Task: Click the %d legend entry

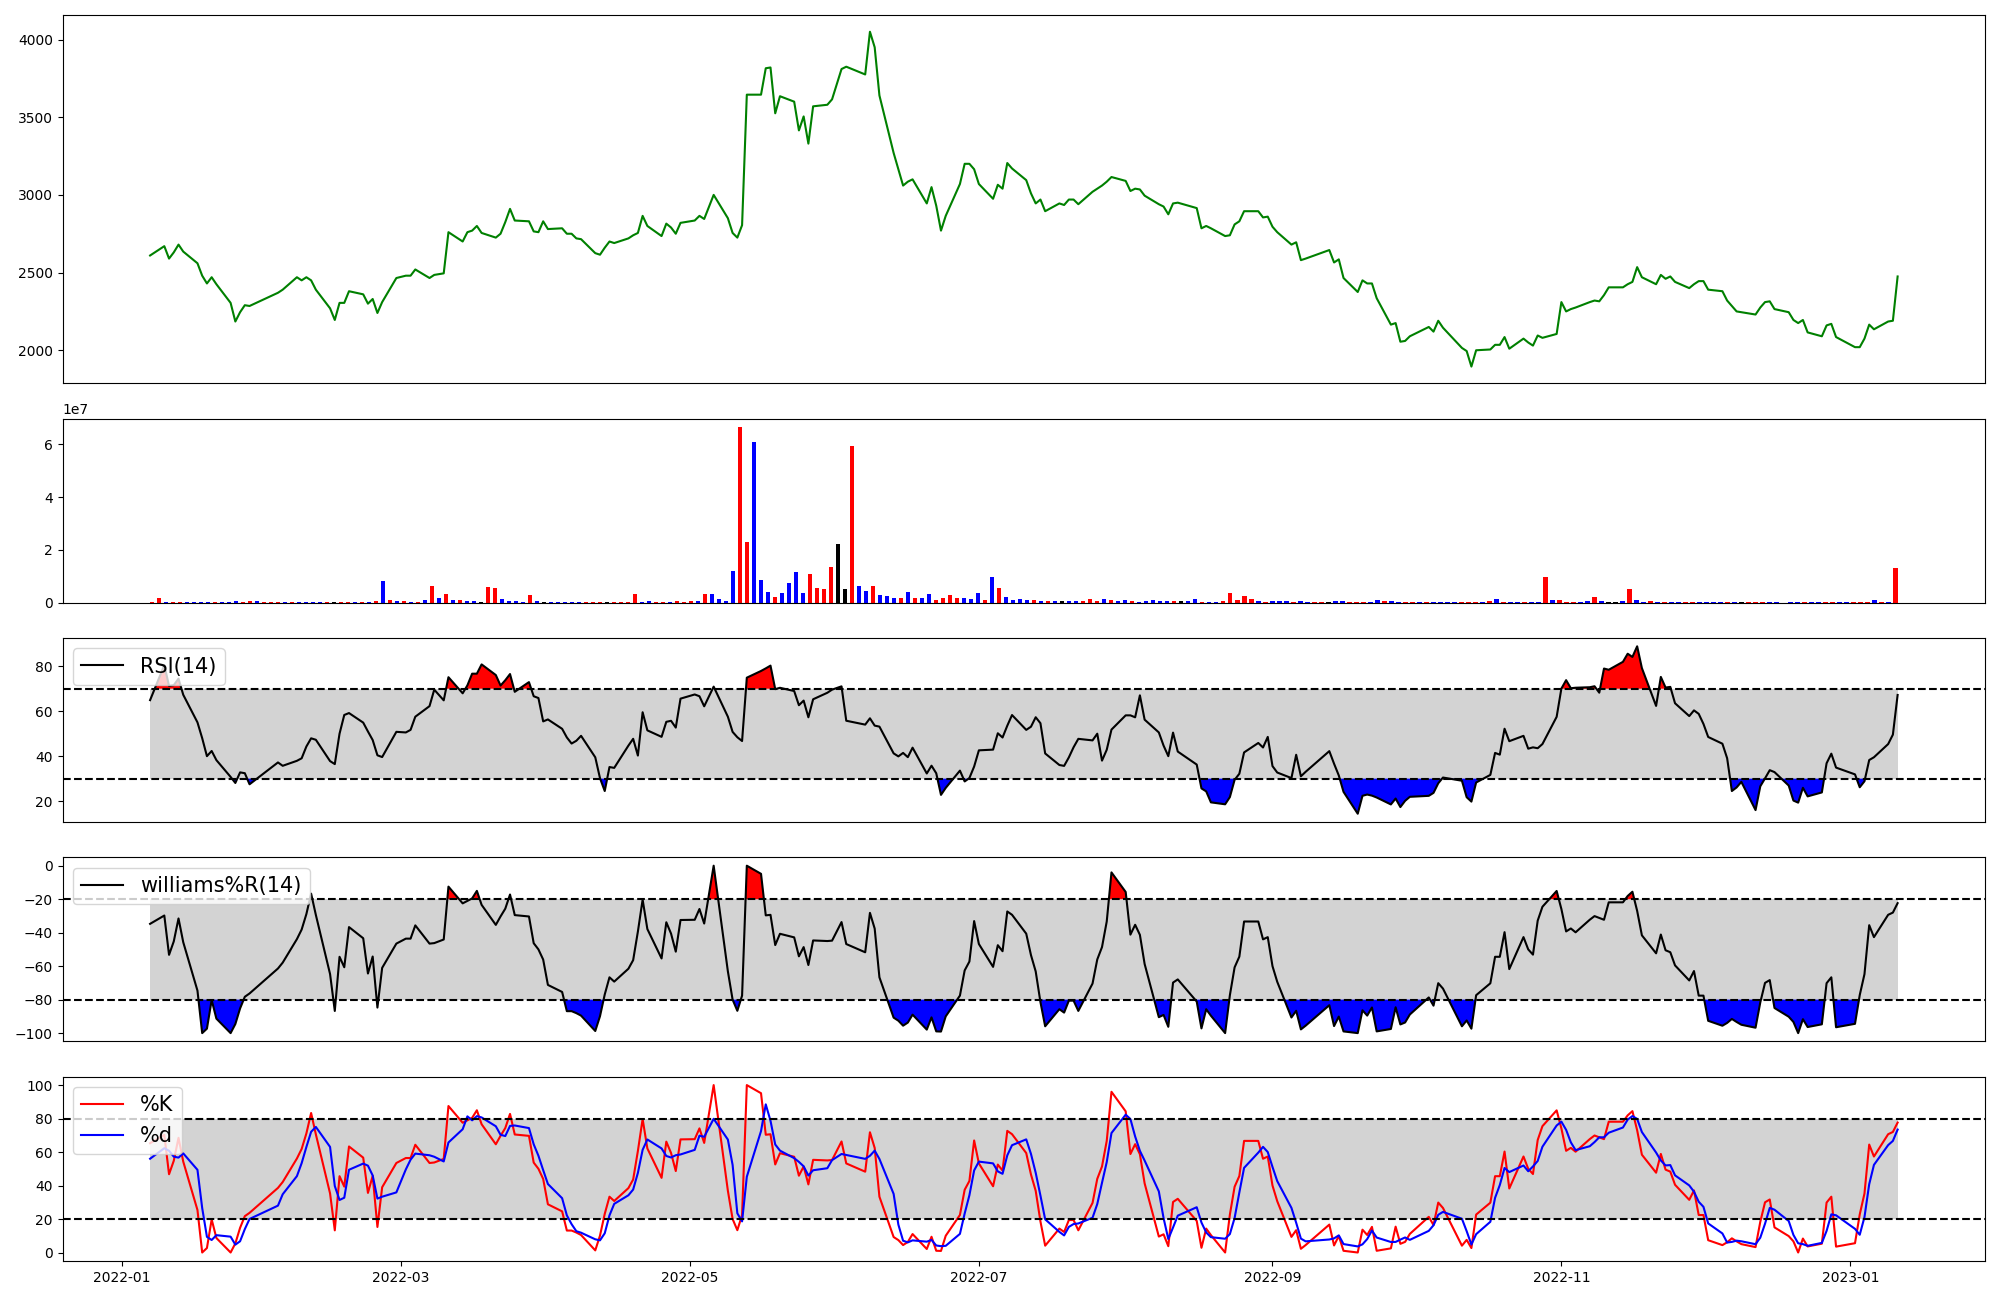Action: click(x=156, y=1135)
